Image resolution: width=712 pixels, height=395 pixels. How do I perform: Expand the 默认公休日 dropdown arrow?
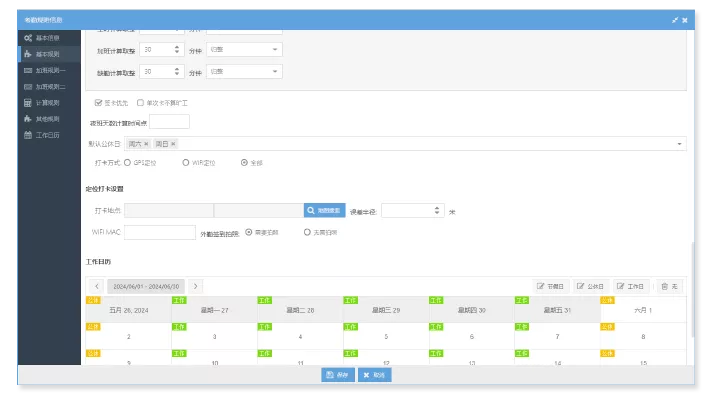click(x=679, y=144)
